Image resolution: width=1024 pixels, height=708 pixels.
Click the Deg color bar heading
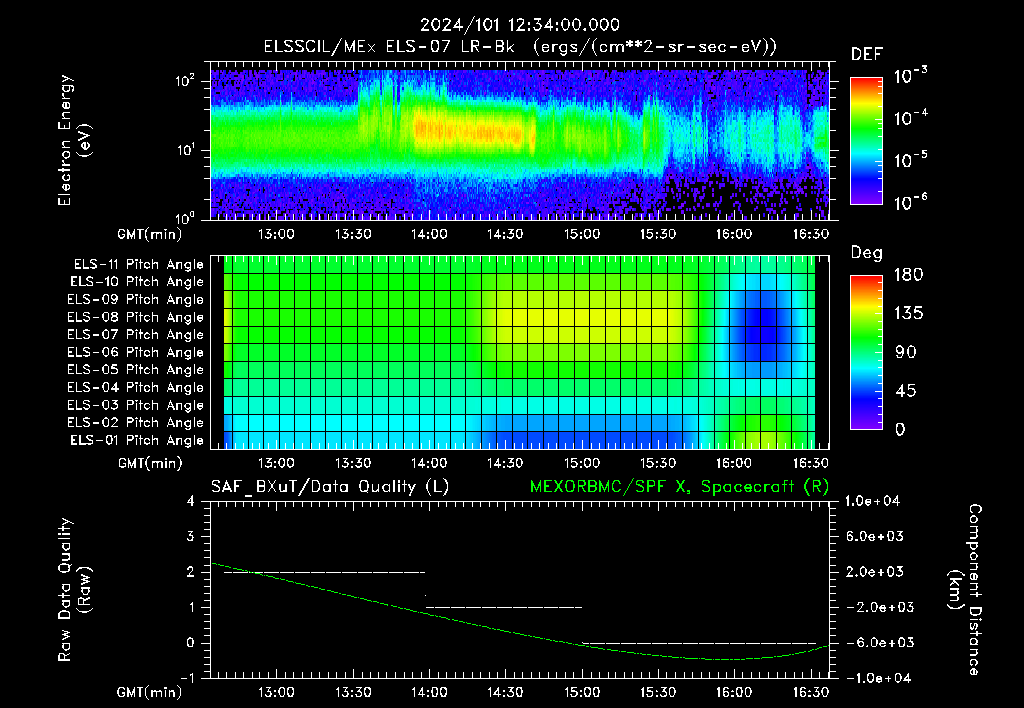click(867, 253)
